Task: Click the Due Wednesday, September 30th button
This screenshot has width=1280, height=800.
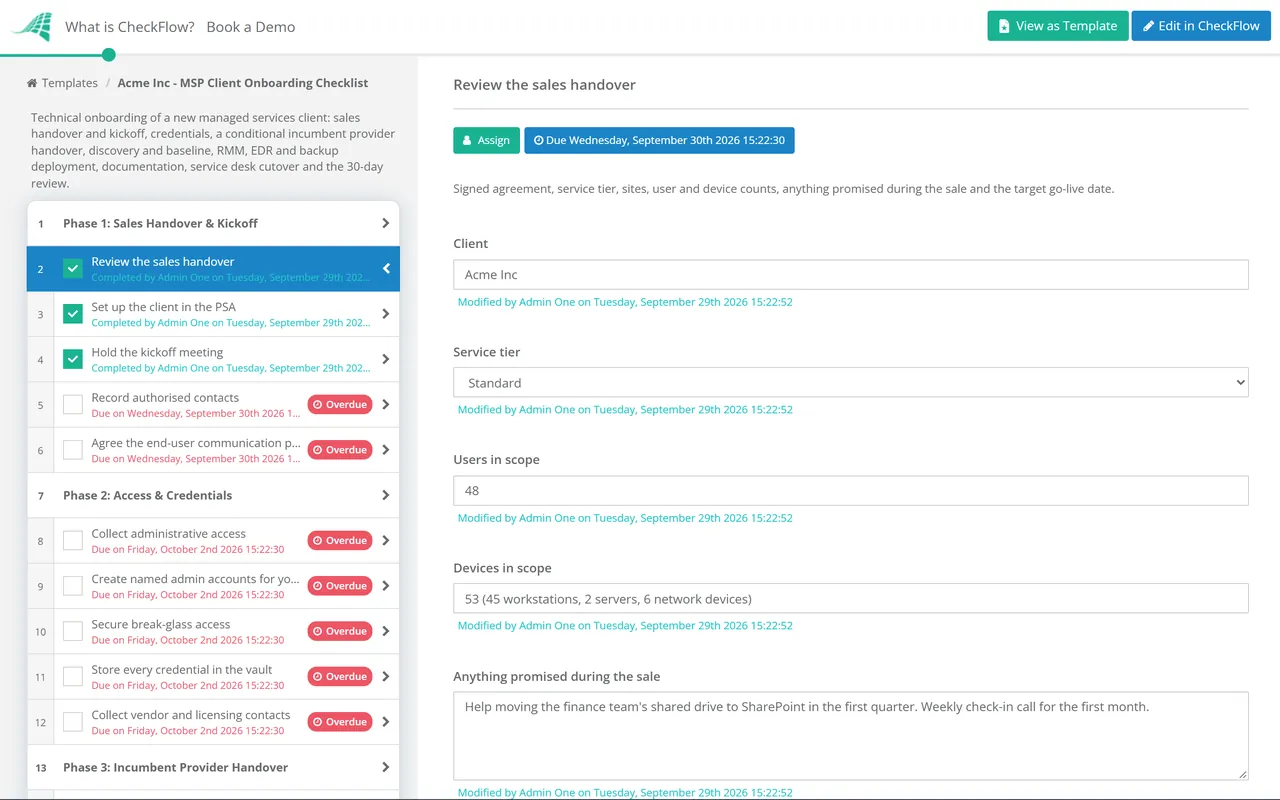Action: pos(659,140)
